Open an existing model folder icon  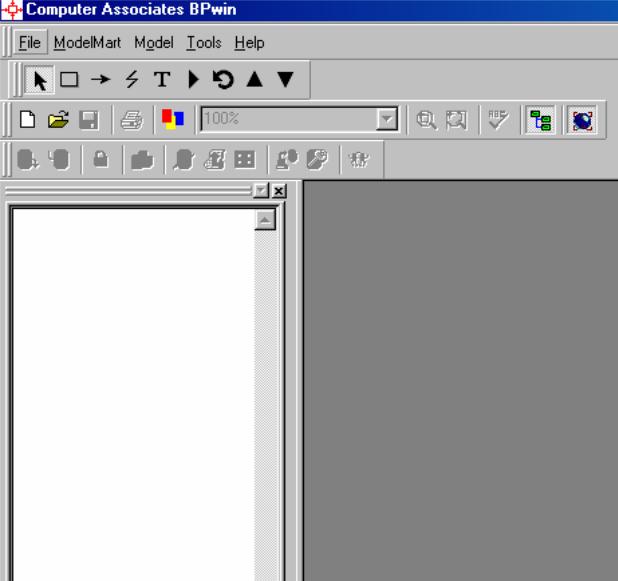click(58, 119)
